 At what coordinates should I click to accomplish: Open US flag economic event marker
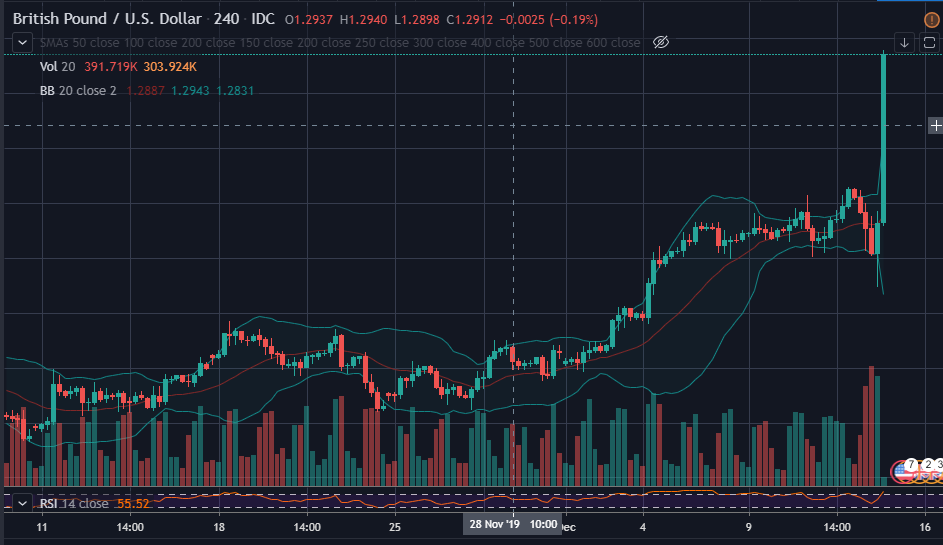900,471
